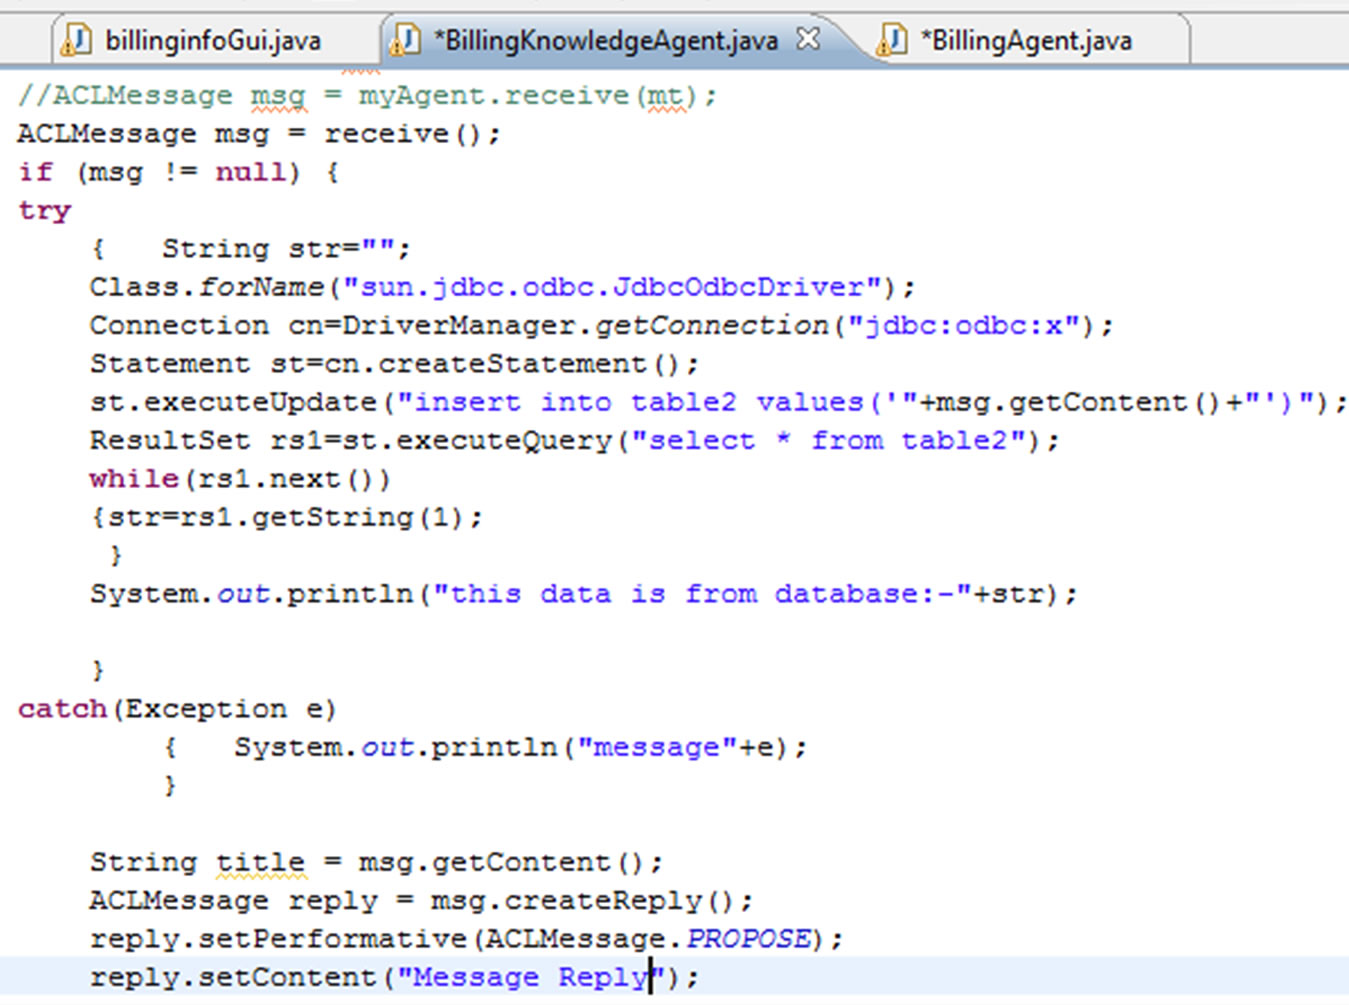Click the getConnection method name
Viewport: 1349px width, 1005px height.
coord(712,326)
